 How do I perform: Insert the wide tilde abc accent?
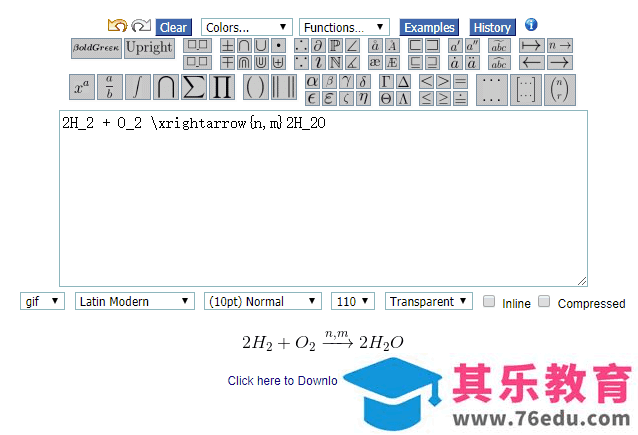(x=499, y=46)
